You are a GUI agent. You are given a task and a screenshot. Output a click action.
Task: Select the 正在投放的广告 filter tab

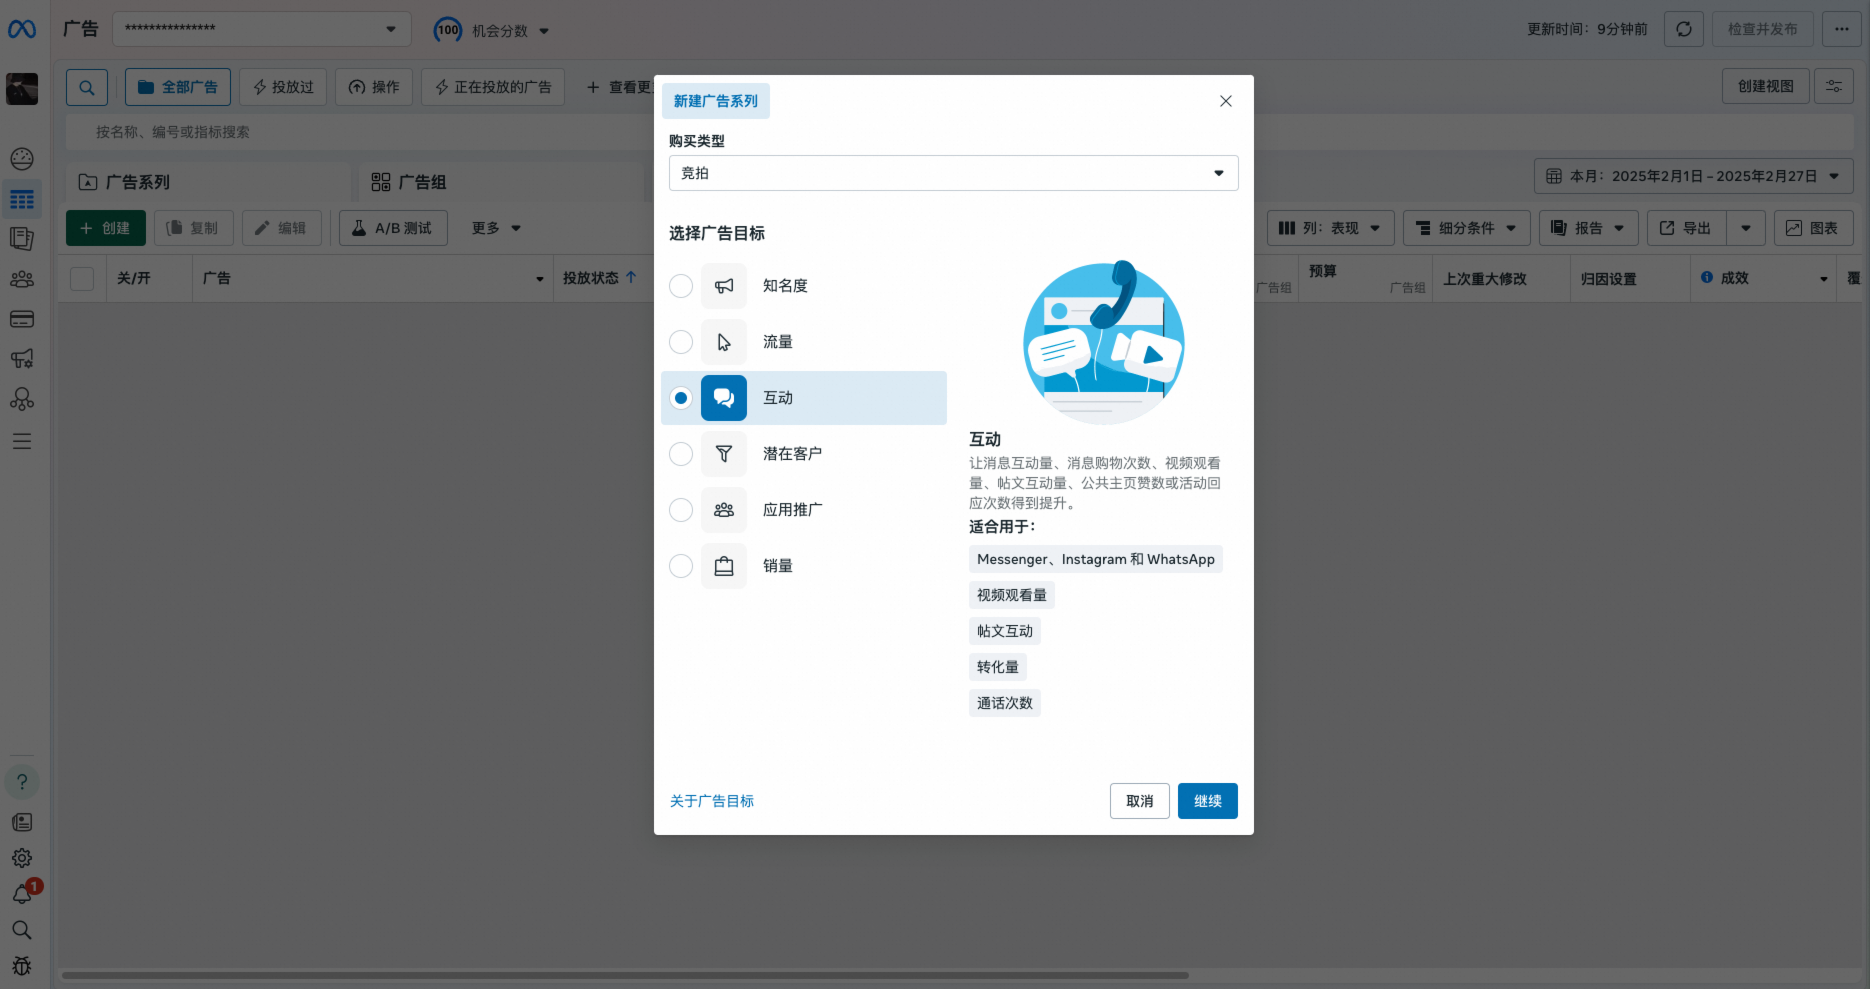click(x=493, y=87)
